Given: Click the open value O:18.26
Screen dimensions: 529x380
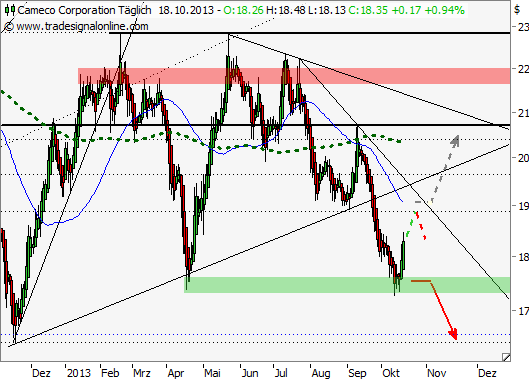Looking at the screenshot, I should pos(243,10).
